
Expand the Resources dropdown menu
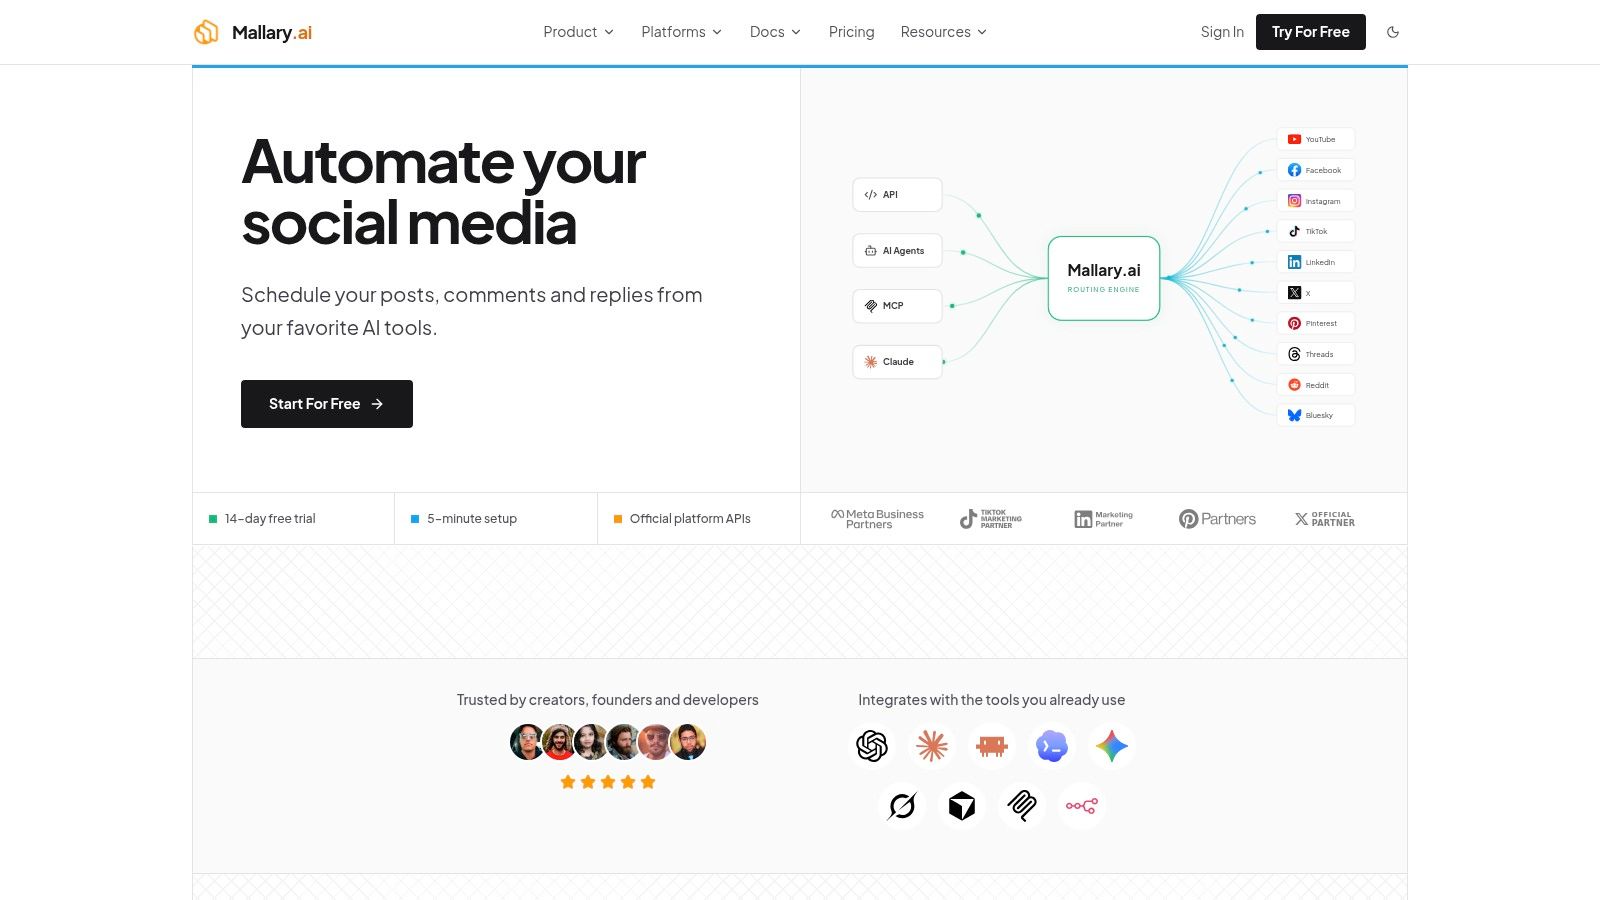943,32
